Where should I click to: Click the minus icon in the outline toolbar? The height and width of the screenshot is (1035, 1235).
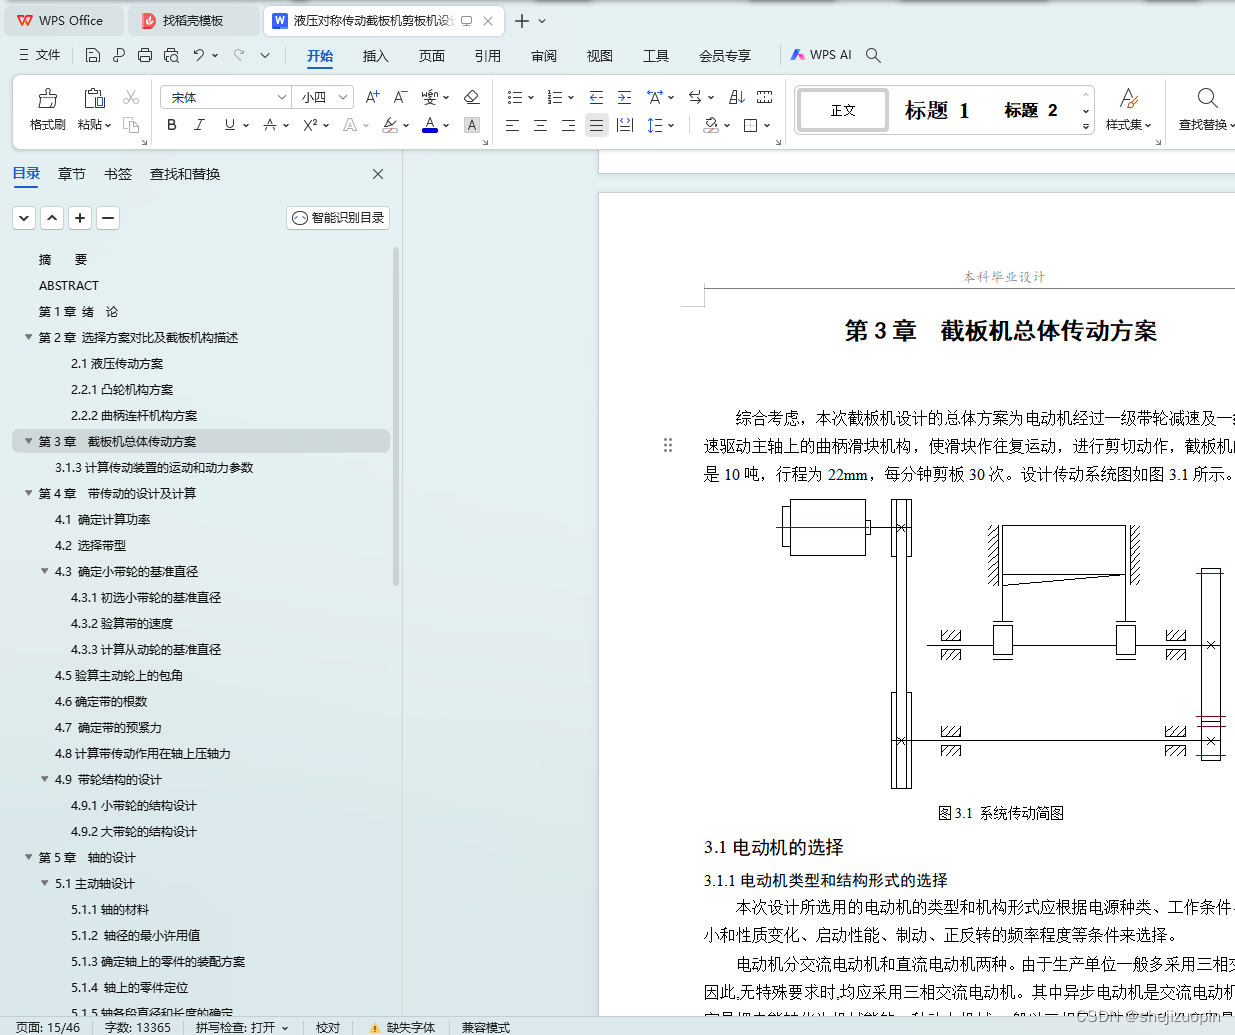(x=108, y=217)
